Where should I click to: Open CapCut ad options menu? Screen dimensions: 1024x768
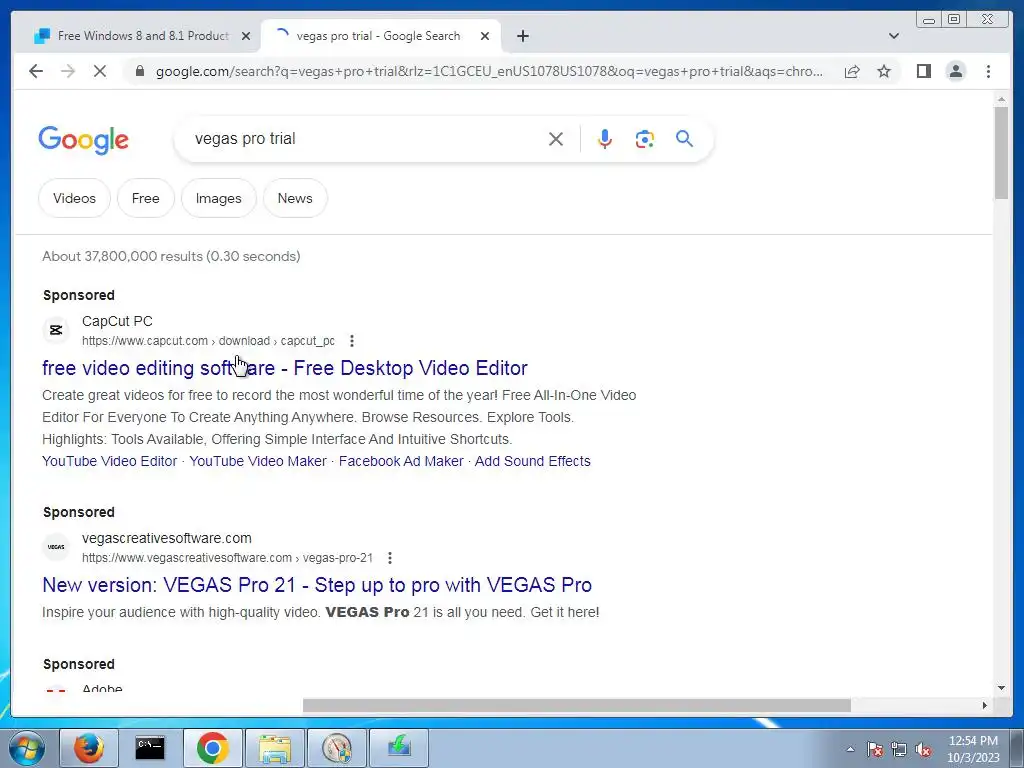pos(352,341)
